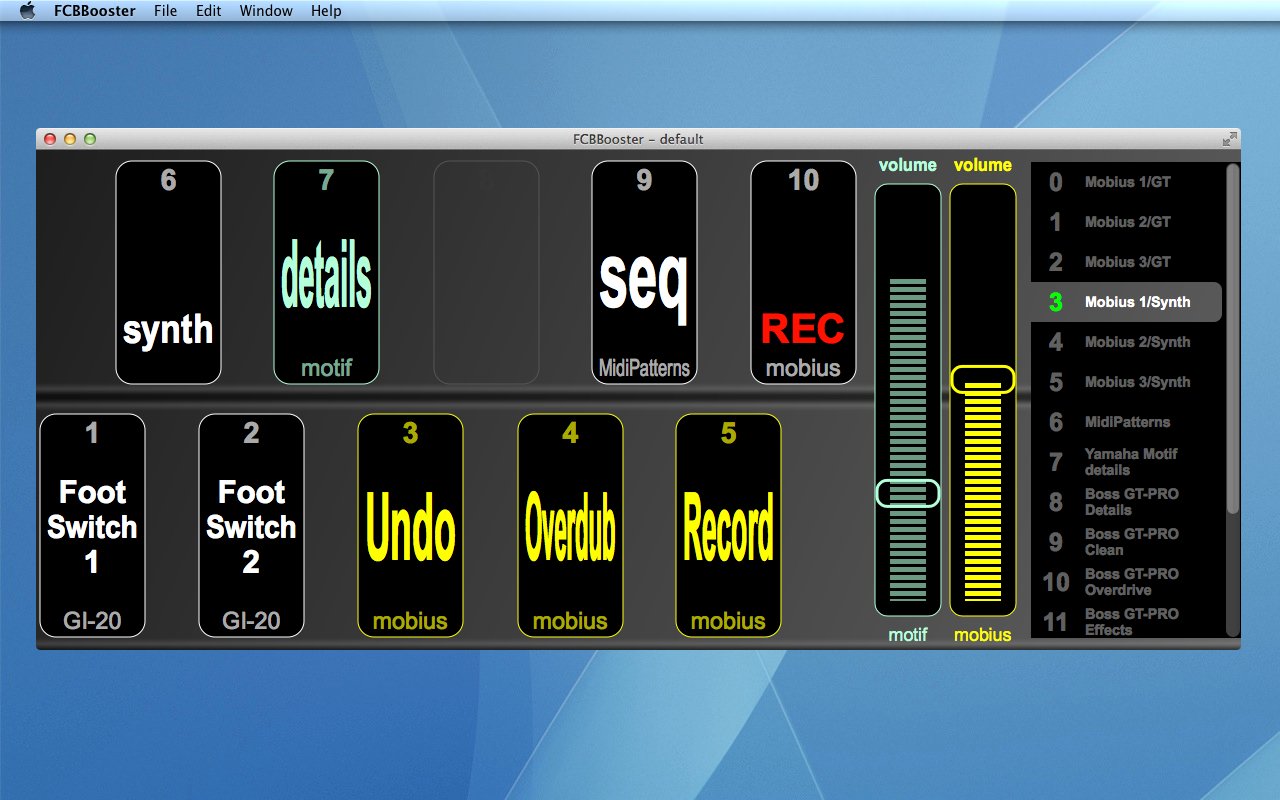
Task: Click the seq MidiPatterns pedal 9
Action: [644, 272]
